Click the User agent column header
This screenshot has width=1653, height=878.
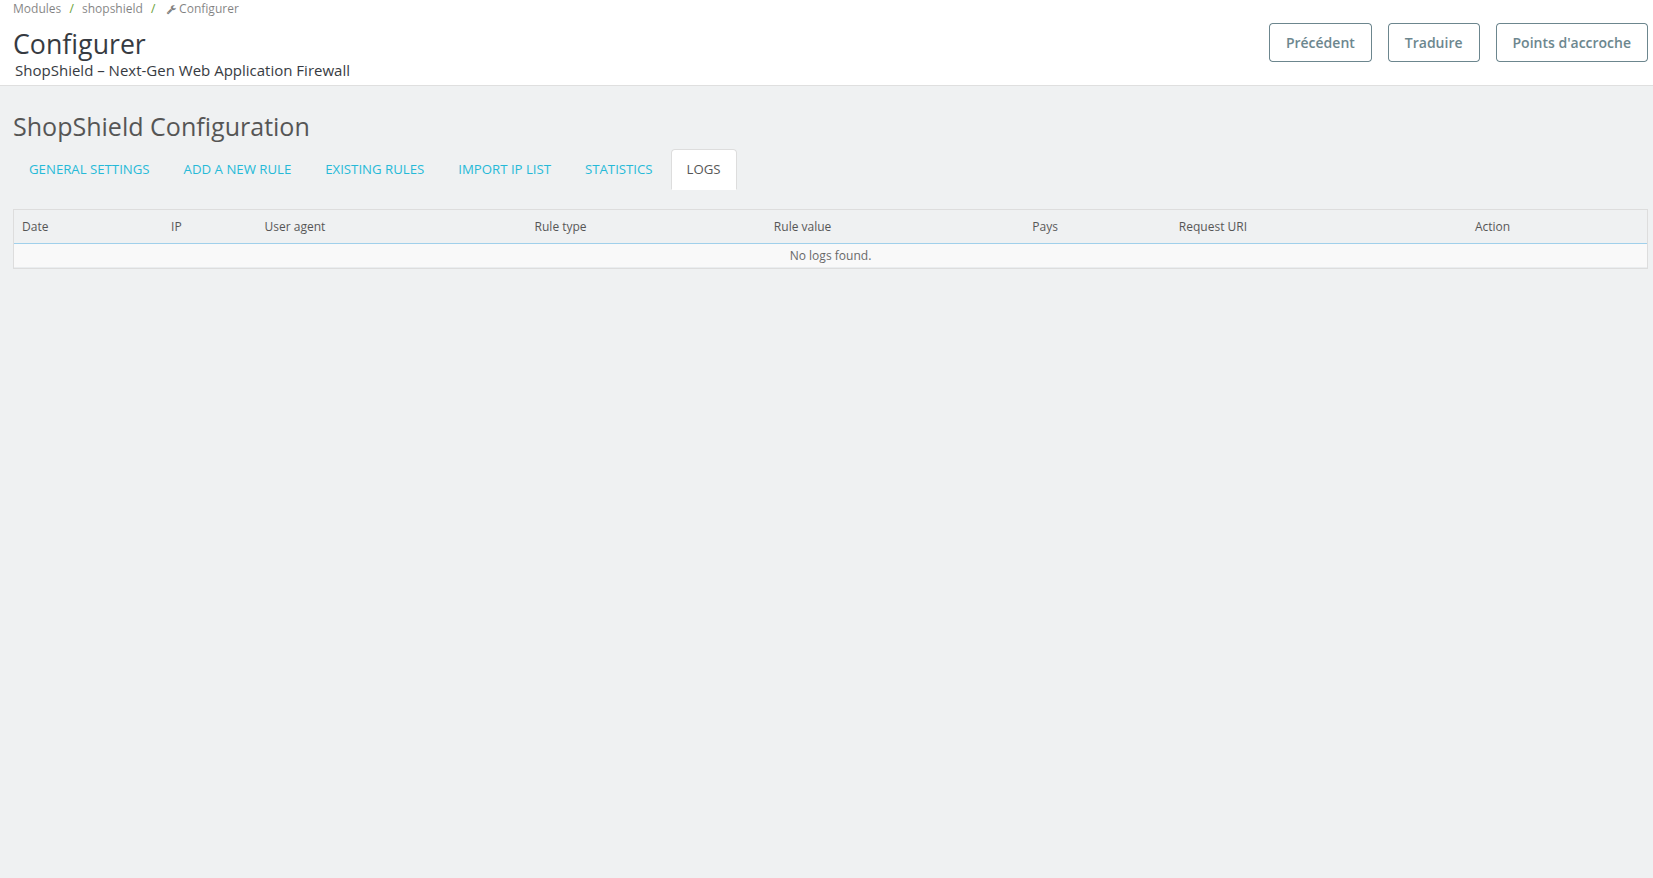(x=295, y=227)
